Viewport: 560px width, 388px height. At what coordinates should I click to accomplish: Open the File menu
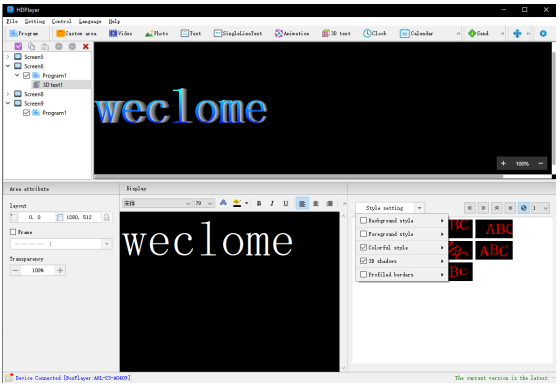coord(12,21)
